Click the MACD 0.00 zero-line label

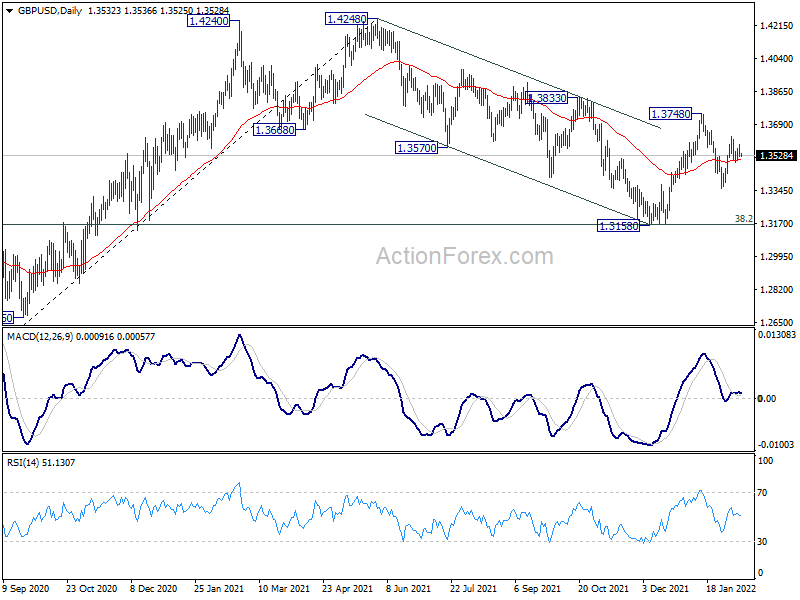(767, 398)
